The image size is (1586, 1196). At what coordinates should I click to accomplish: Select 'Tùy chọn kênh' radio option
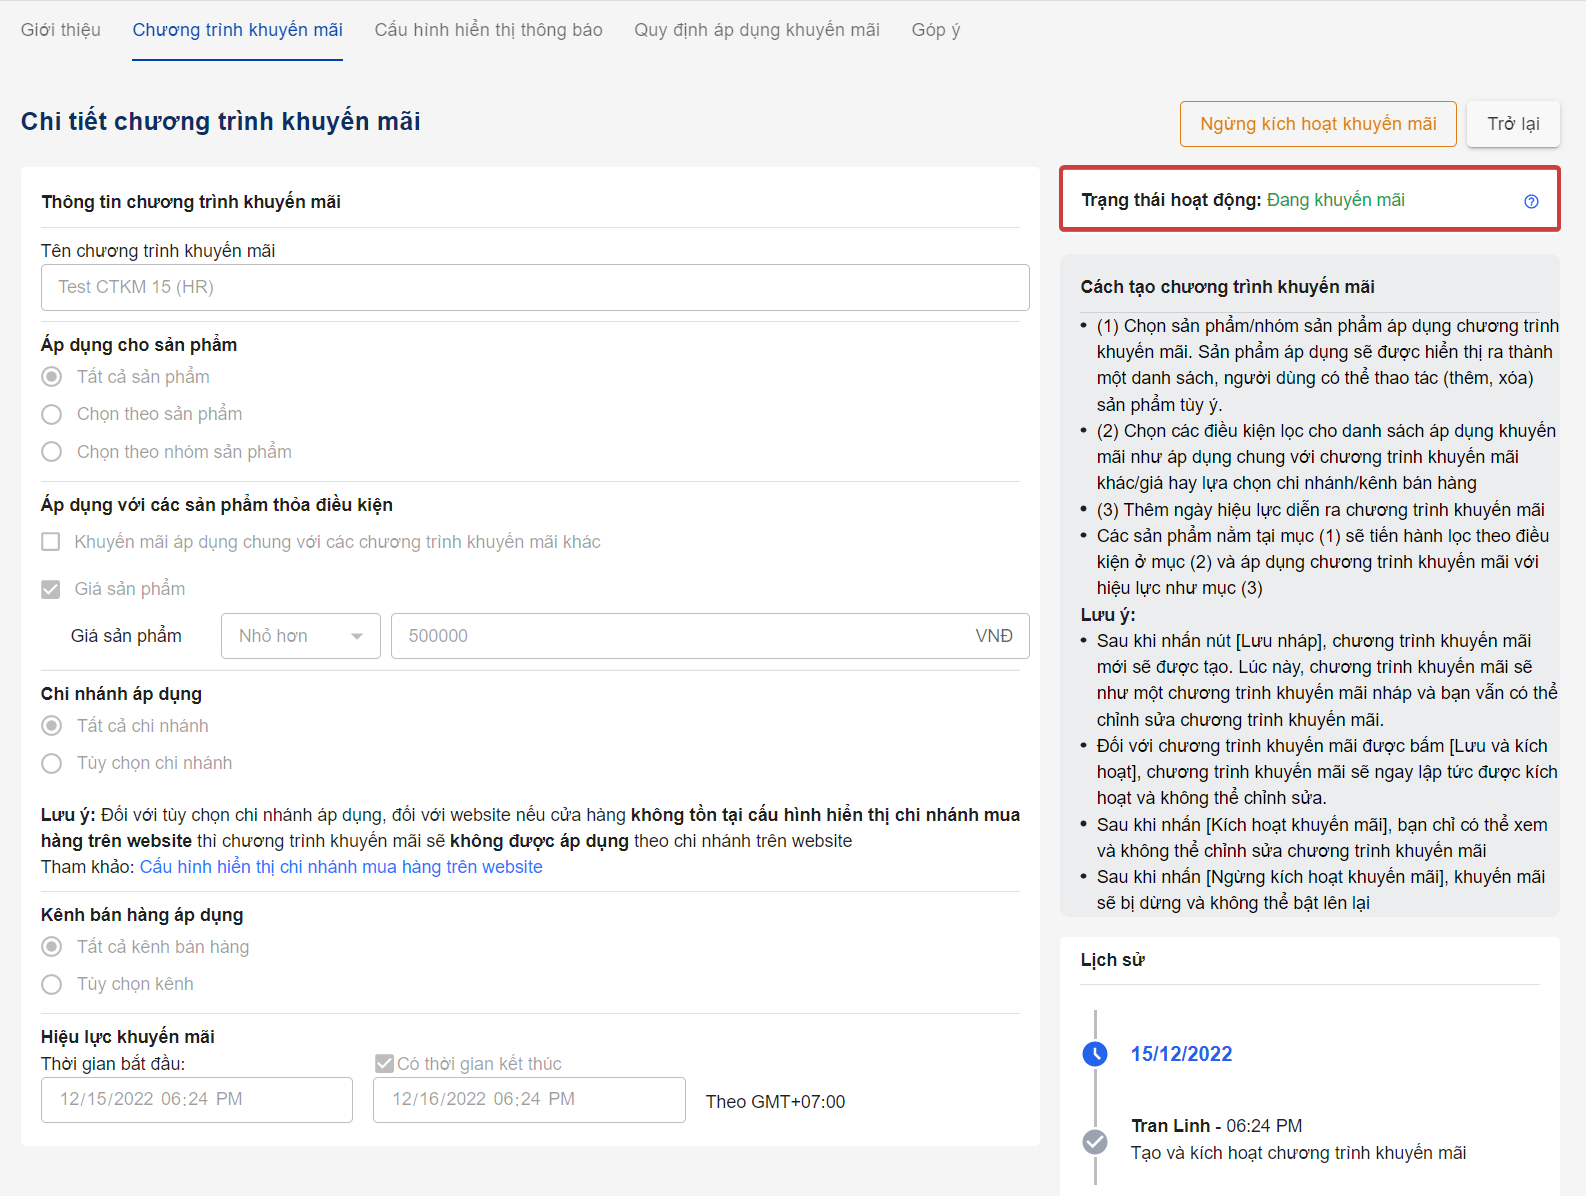(52, 984)
